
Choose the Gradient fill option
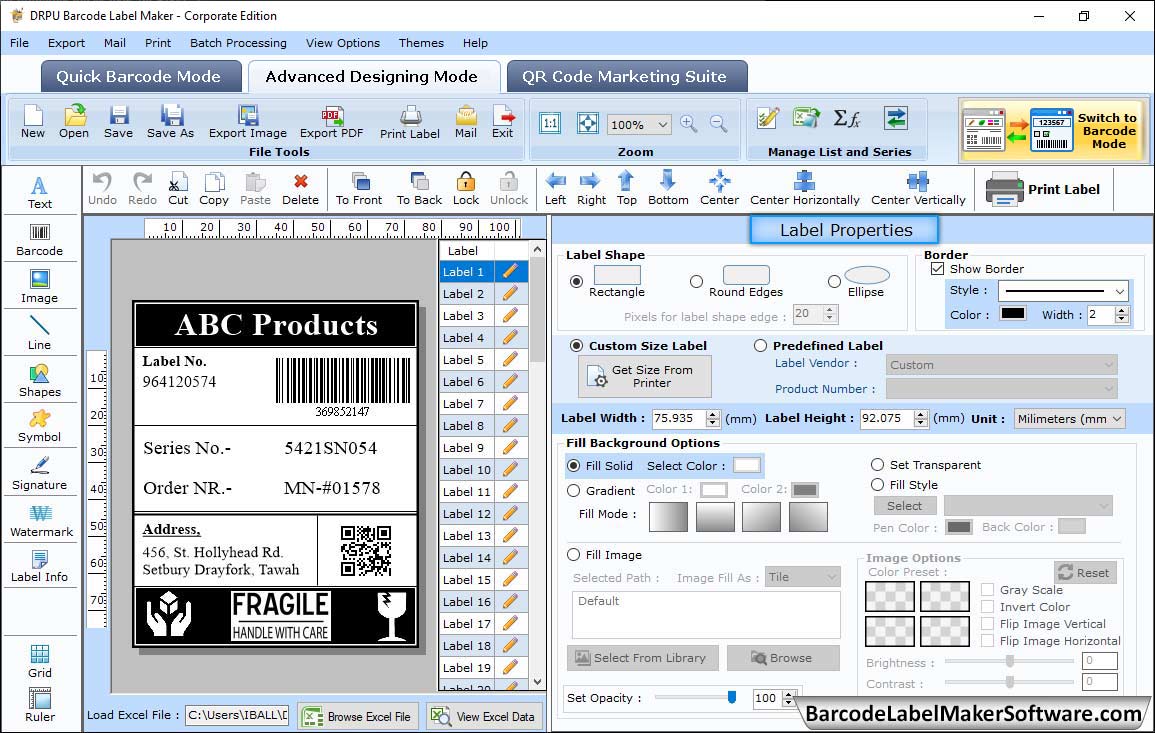[574, 491]
